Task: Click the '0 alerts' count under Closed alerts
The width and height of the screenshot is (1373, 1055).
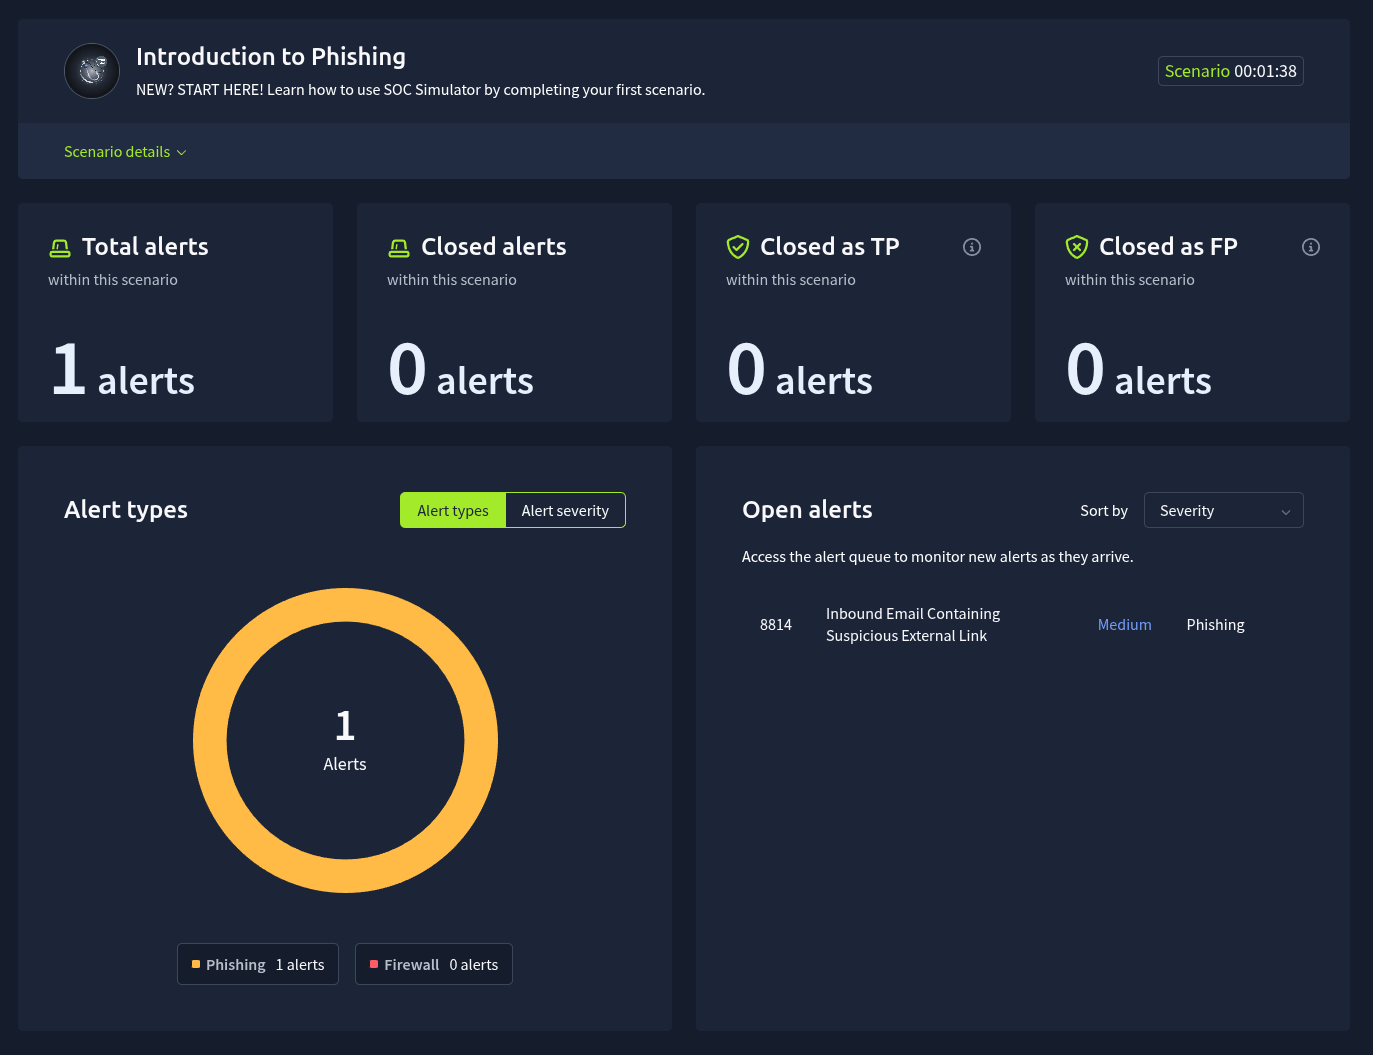Action: [x=461, y=370]
